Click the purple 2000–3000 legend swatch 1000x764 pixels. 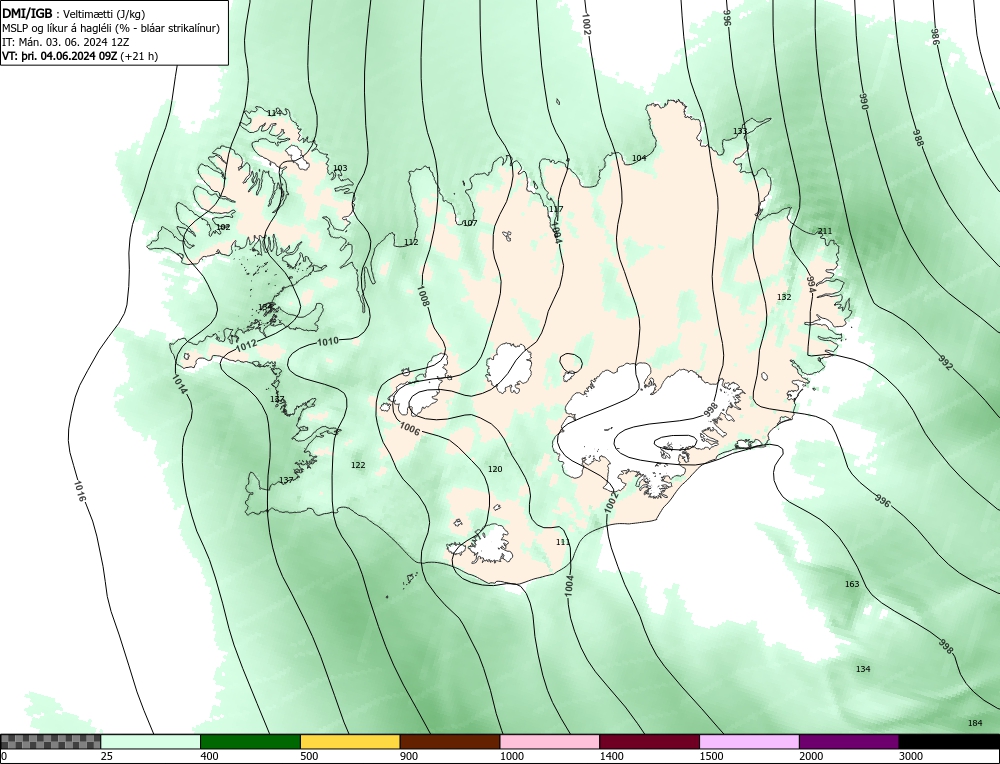coord(849,742)
